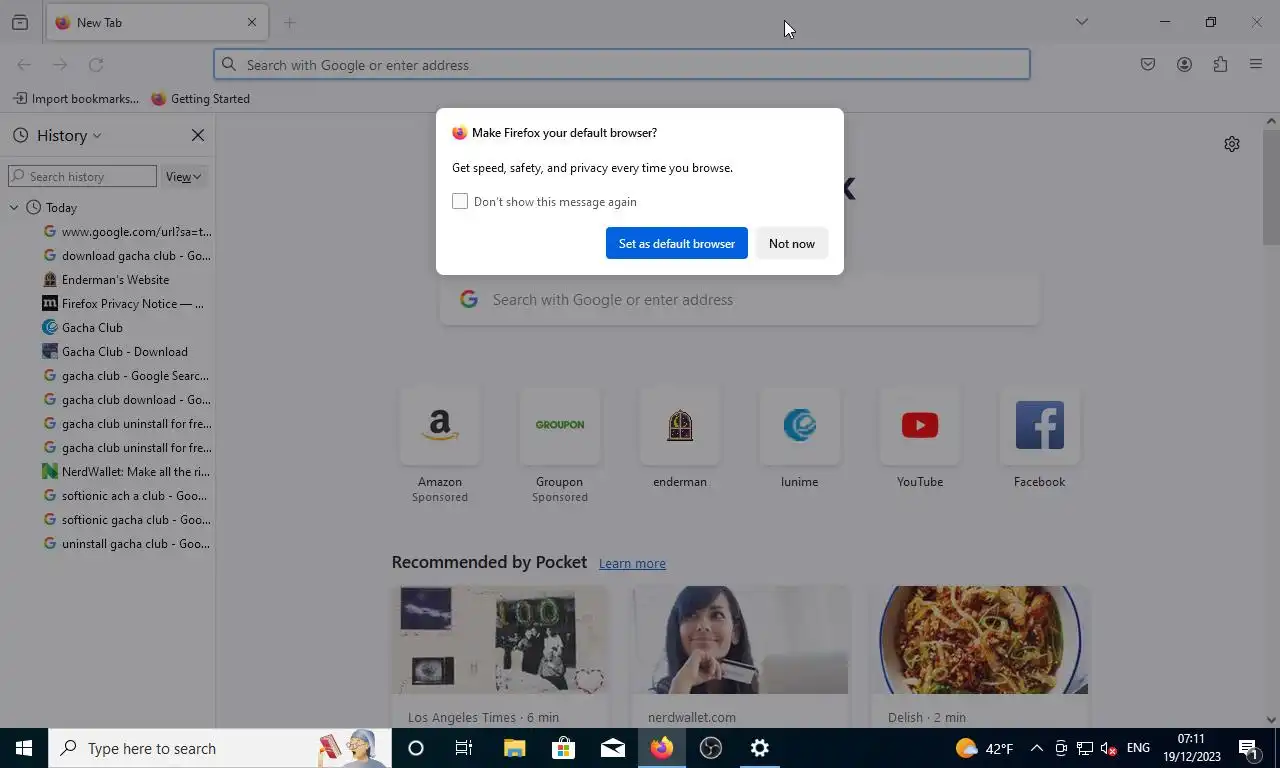Image resolution: width=1280 pixels, height=768 pixels.
Task: Open Mail app from taskbar
Action: [x=612, y=748]
